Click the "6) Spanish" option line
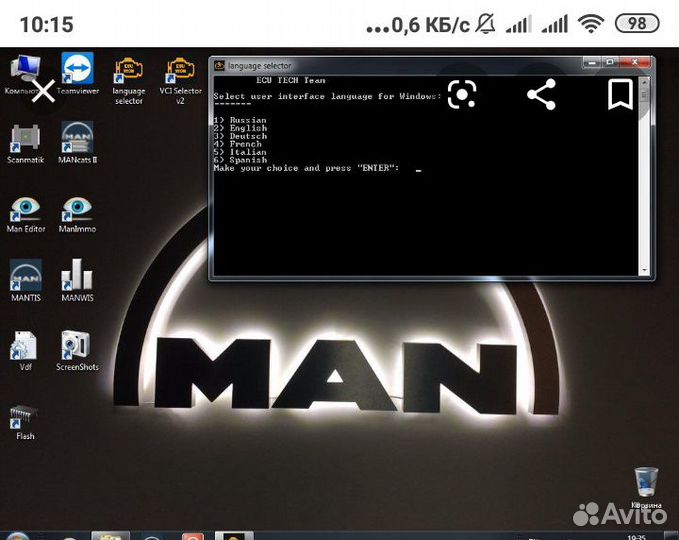The image size is (679, 540). (240, 160)
